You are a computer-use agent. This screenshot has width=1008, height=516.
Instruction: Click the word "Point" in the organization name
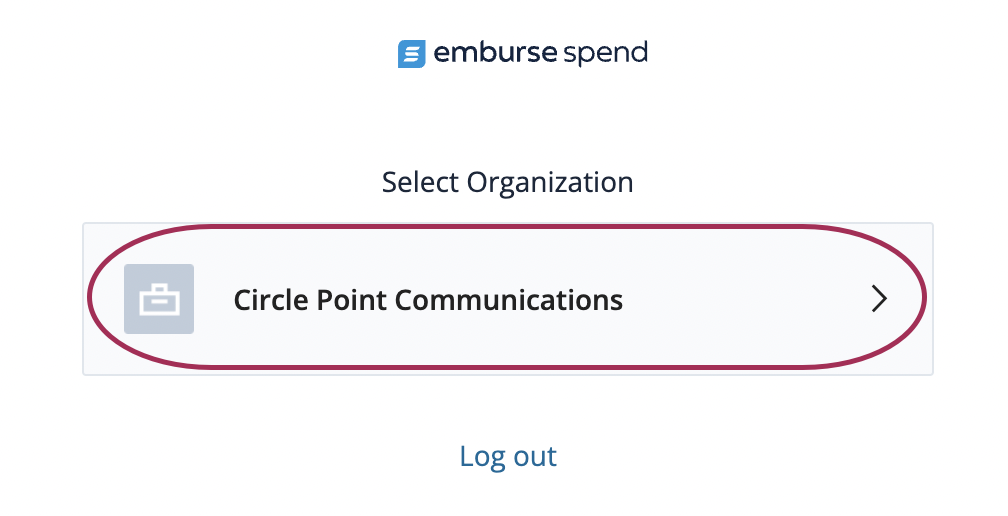pyautogui.click(x=345, y=299)
